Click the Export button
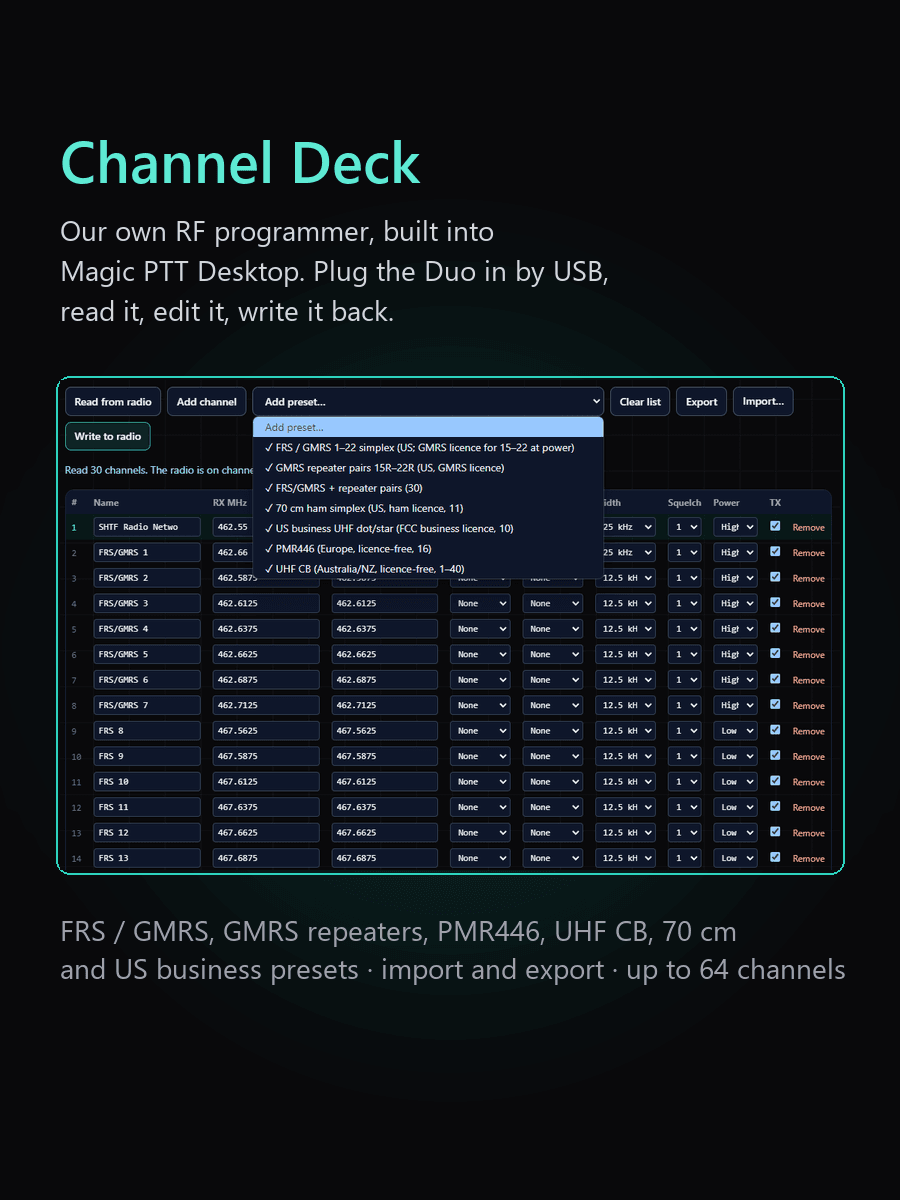Screen dimensions: 900x1200 click(x=701, y=402)
